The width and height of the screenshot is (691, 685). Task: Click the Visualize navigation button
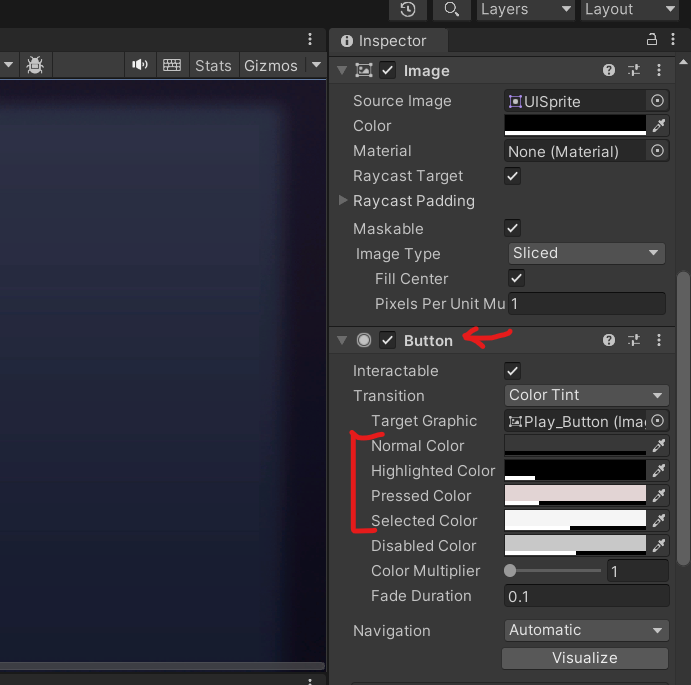pos(584,658)
